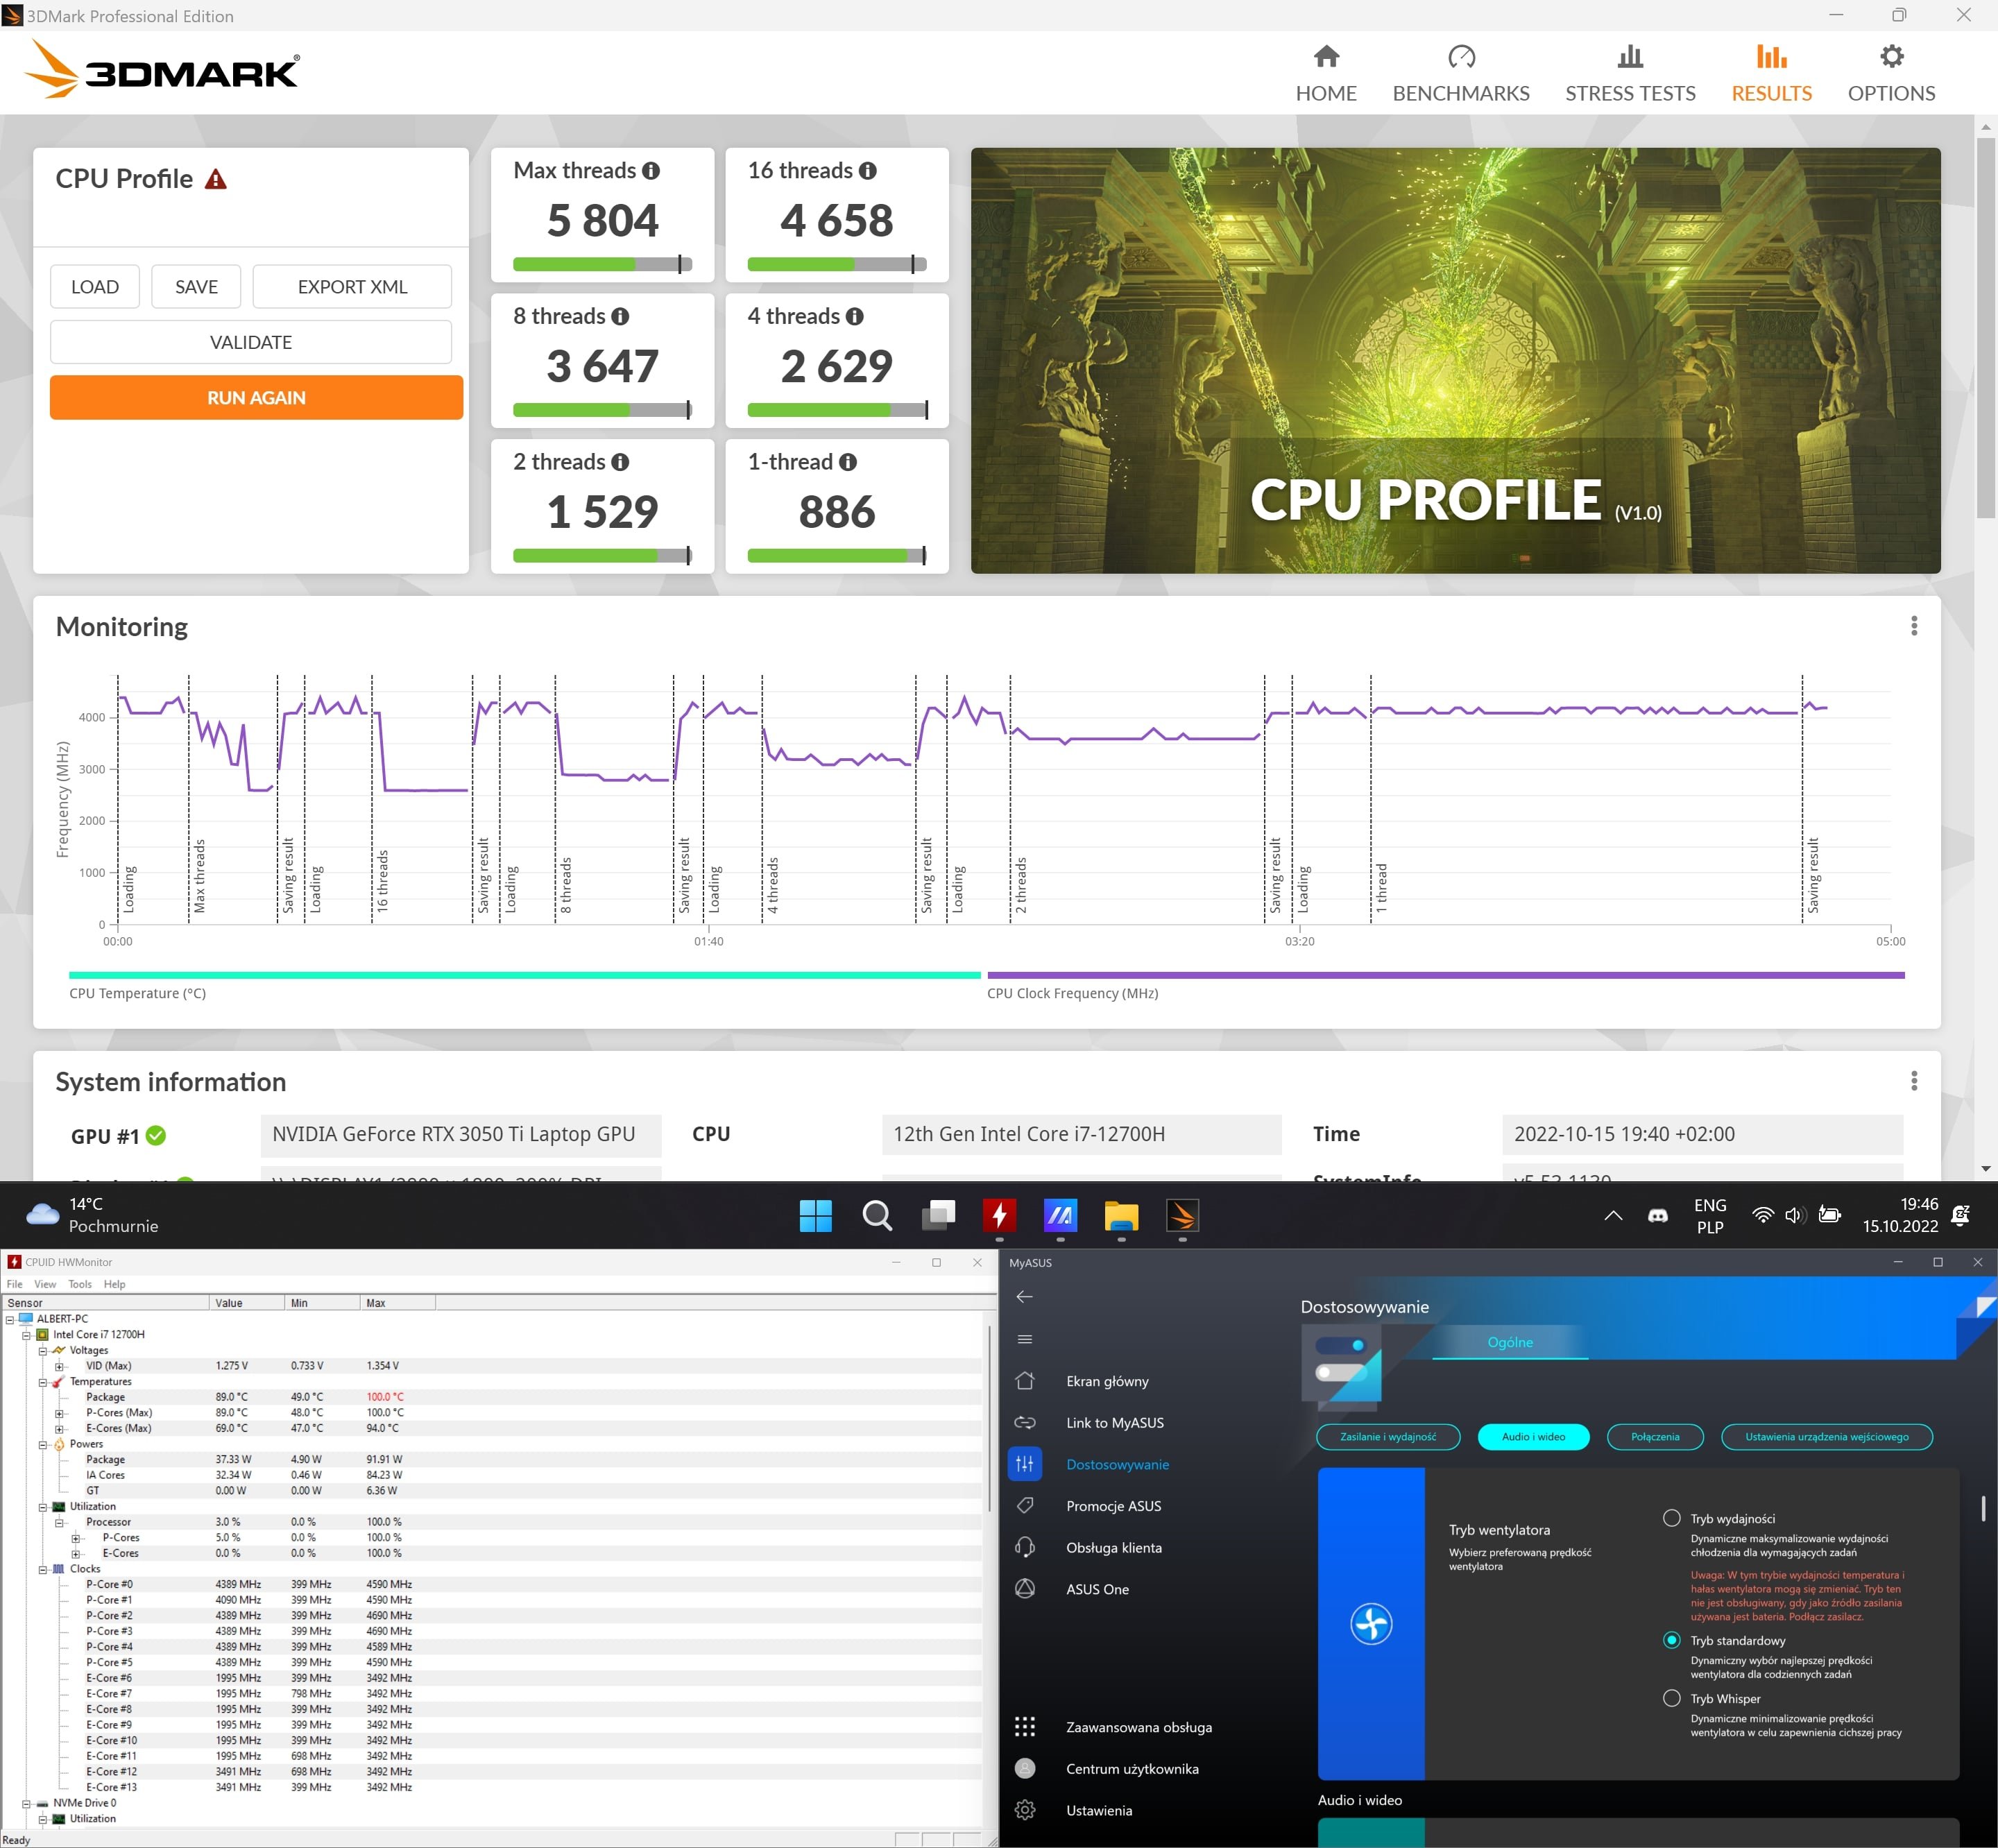Open Centrum użytkownika avatar icon

tap(1024, 1768)
